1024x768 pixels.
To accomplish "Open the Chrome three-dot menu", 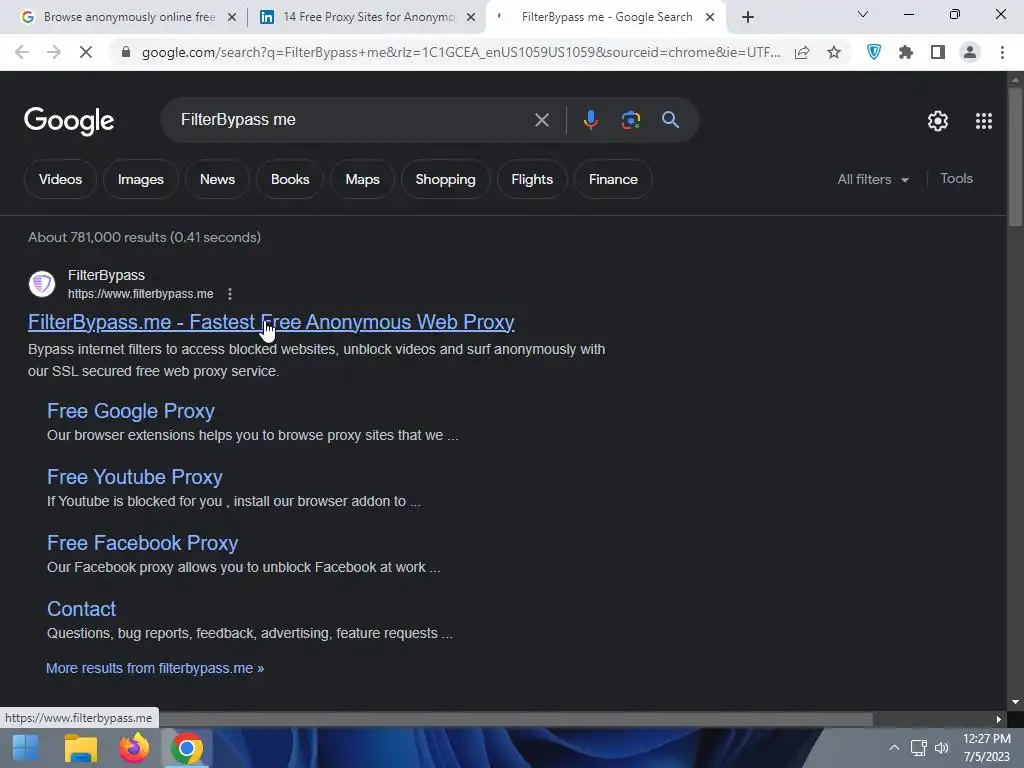I will point(1002,52).
